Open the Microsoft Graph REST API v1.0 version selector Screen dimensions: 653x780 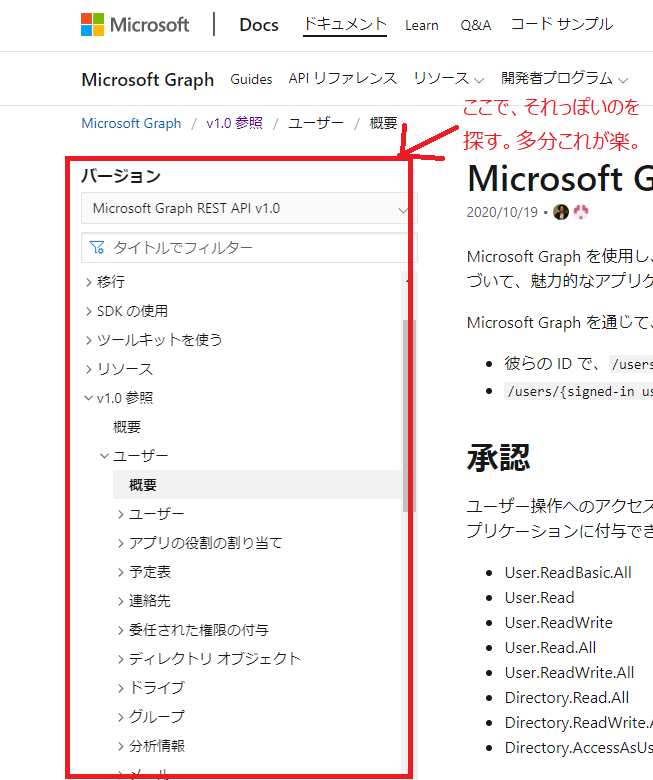[x=249, y=208]
